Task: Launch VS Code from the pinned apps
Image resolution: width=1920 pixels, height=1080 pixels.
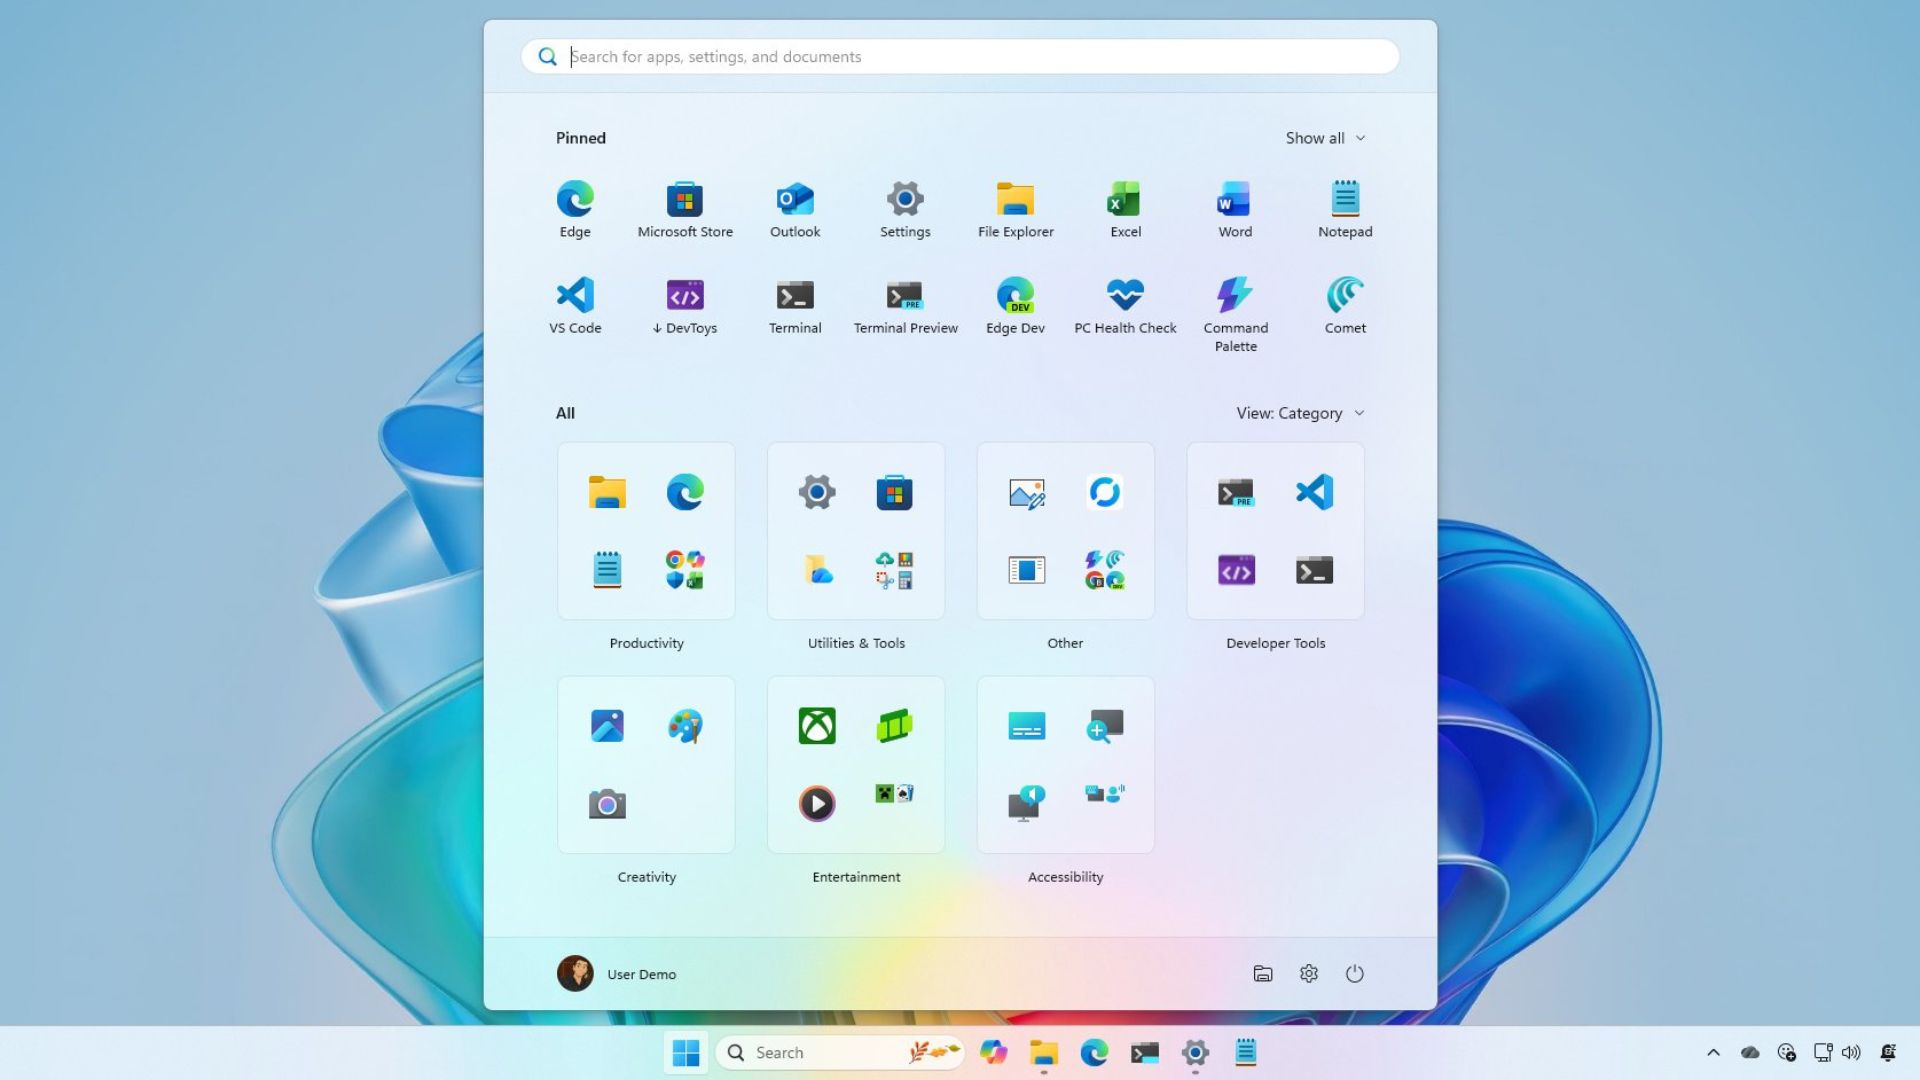Action: (575, 297)
